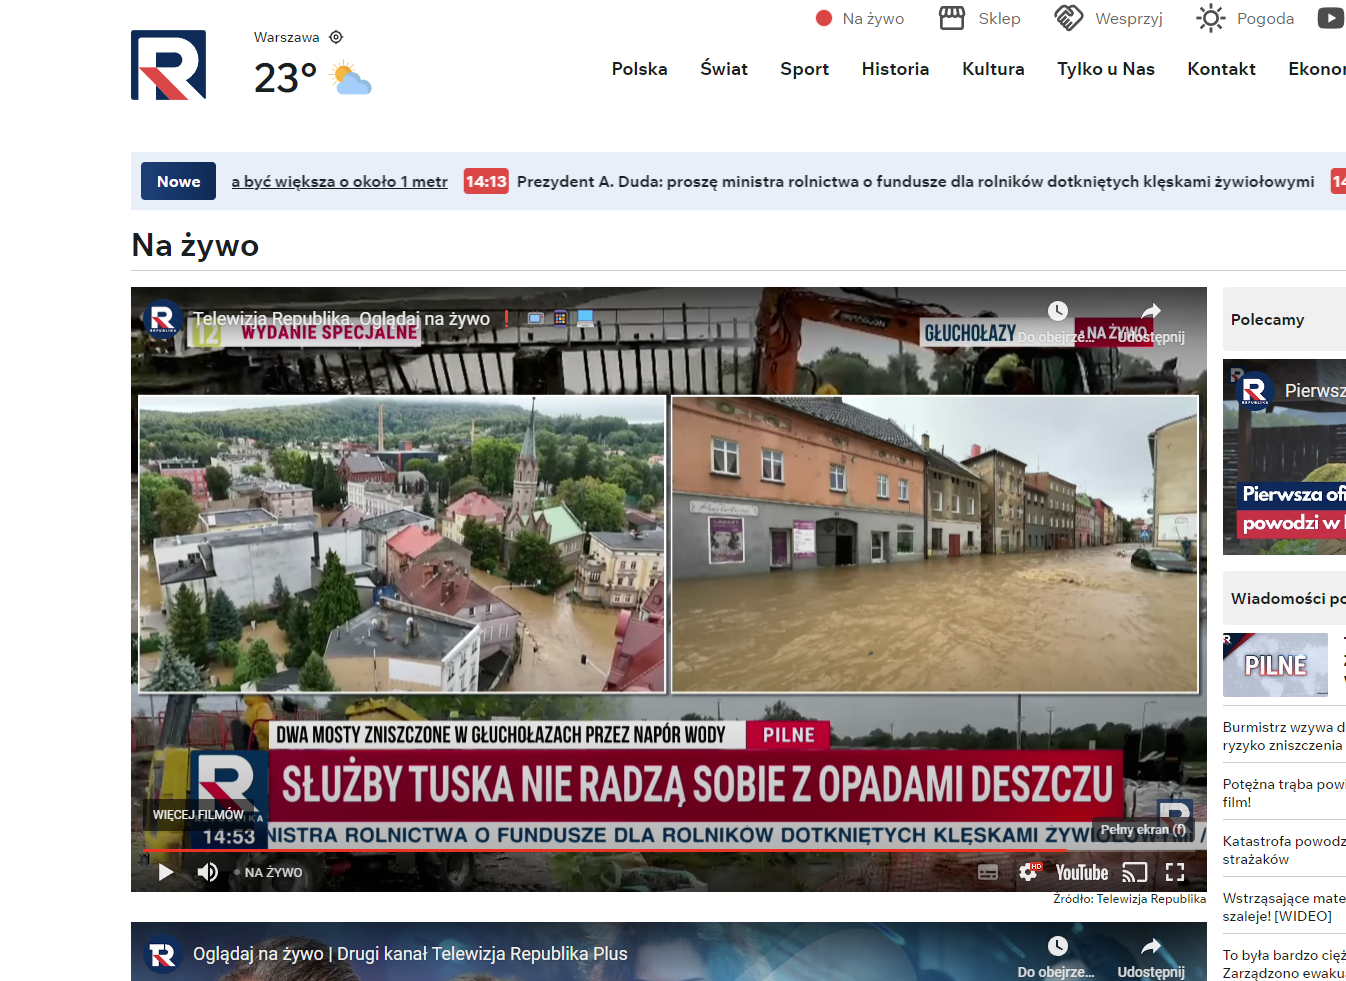Screen dimensions: 1346x981
Task: Click Wesprzyj support link
Action: click(x=1109, y=18)
